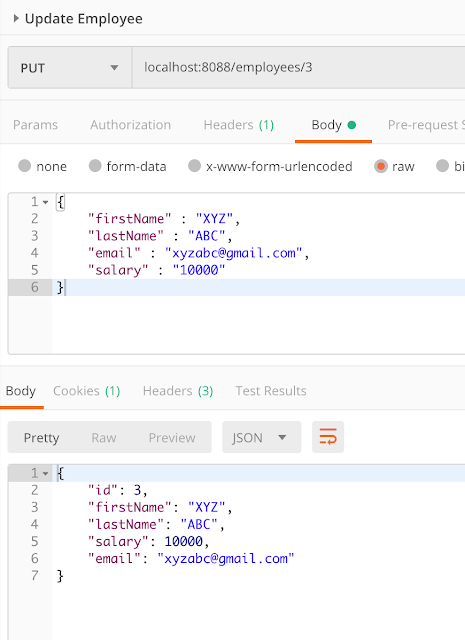
Task: Select the form-data radio button
Action: tap(95, 166)
